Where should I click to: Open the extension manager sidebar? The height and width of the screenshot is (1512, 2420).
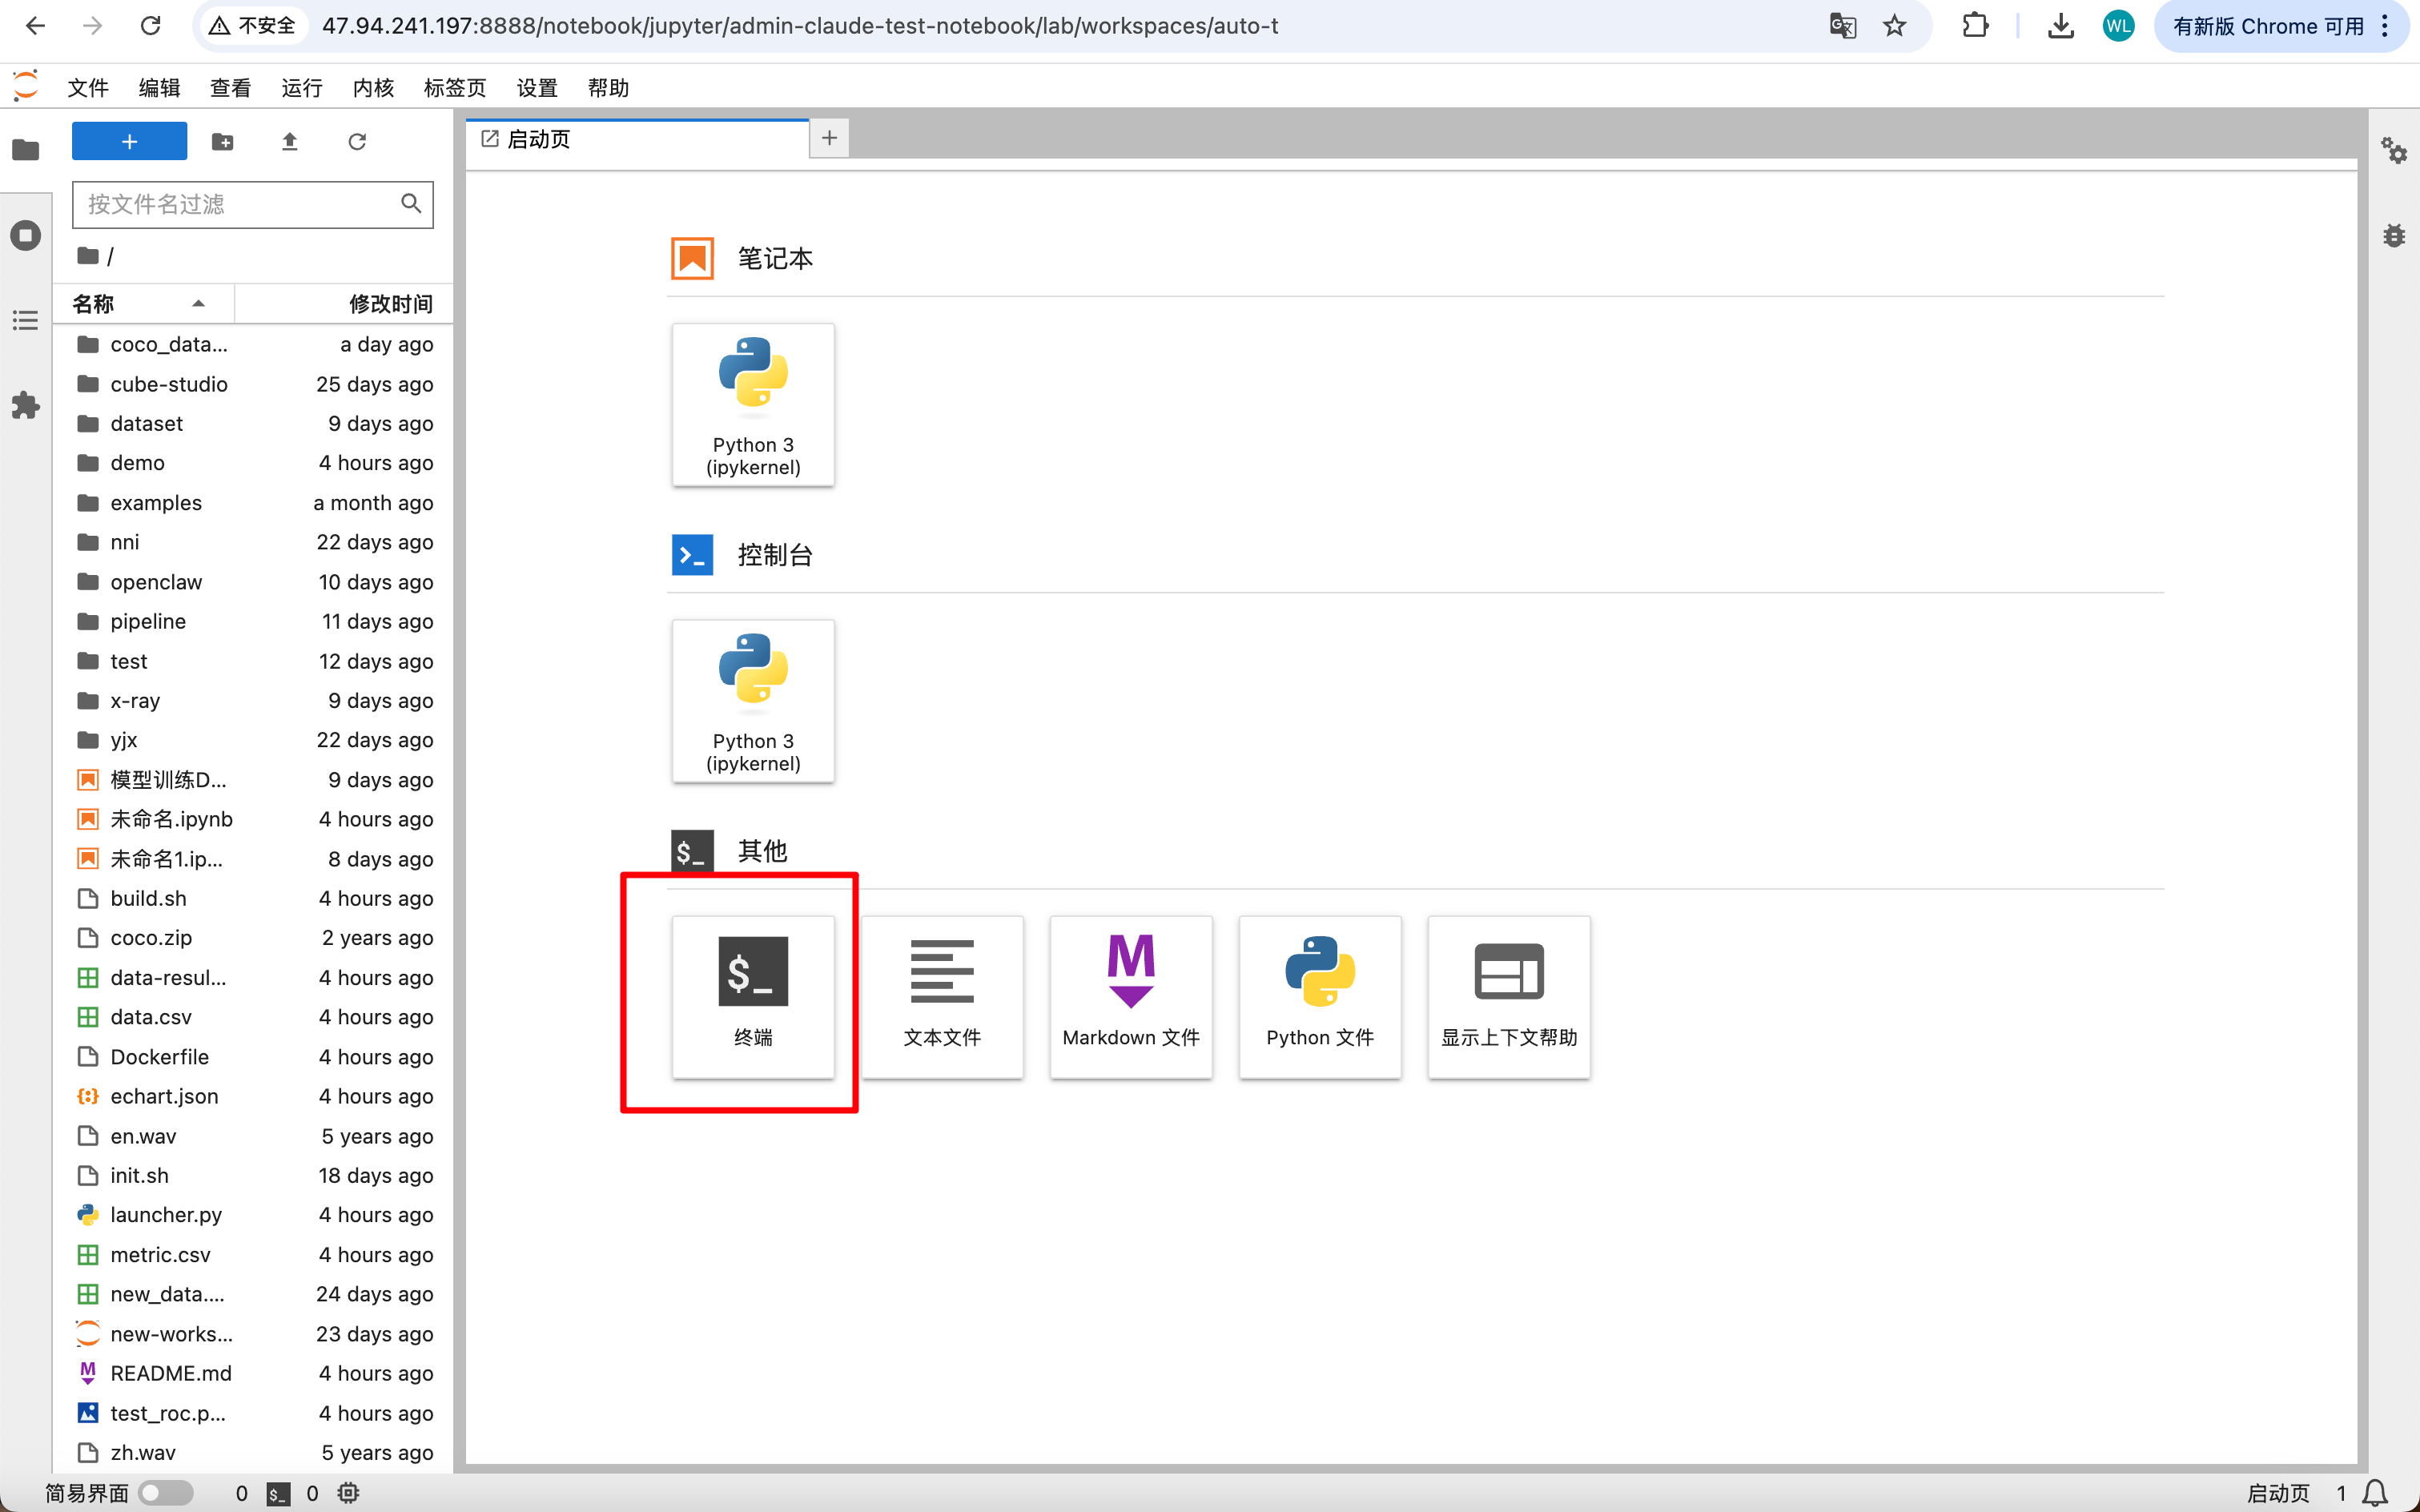26,405
